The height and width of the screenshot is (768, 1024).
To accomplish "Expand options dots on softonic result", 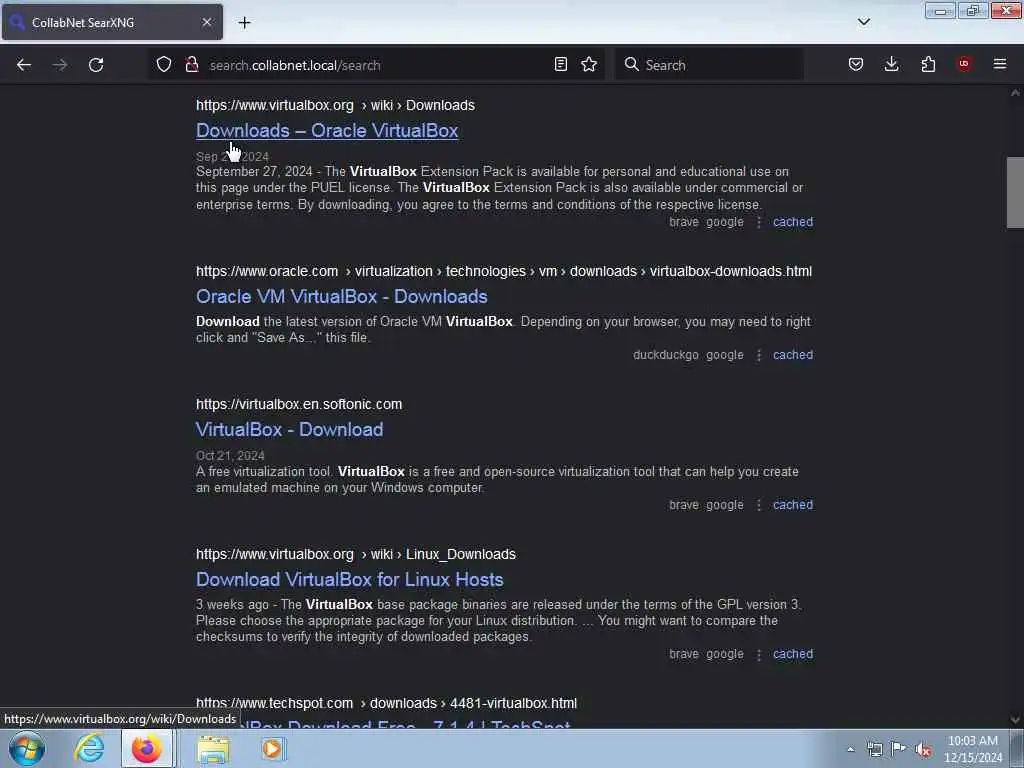I will coord(758,505).
